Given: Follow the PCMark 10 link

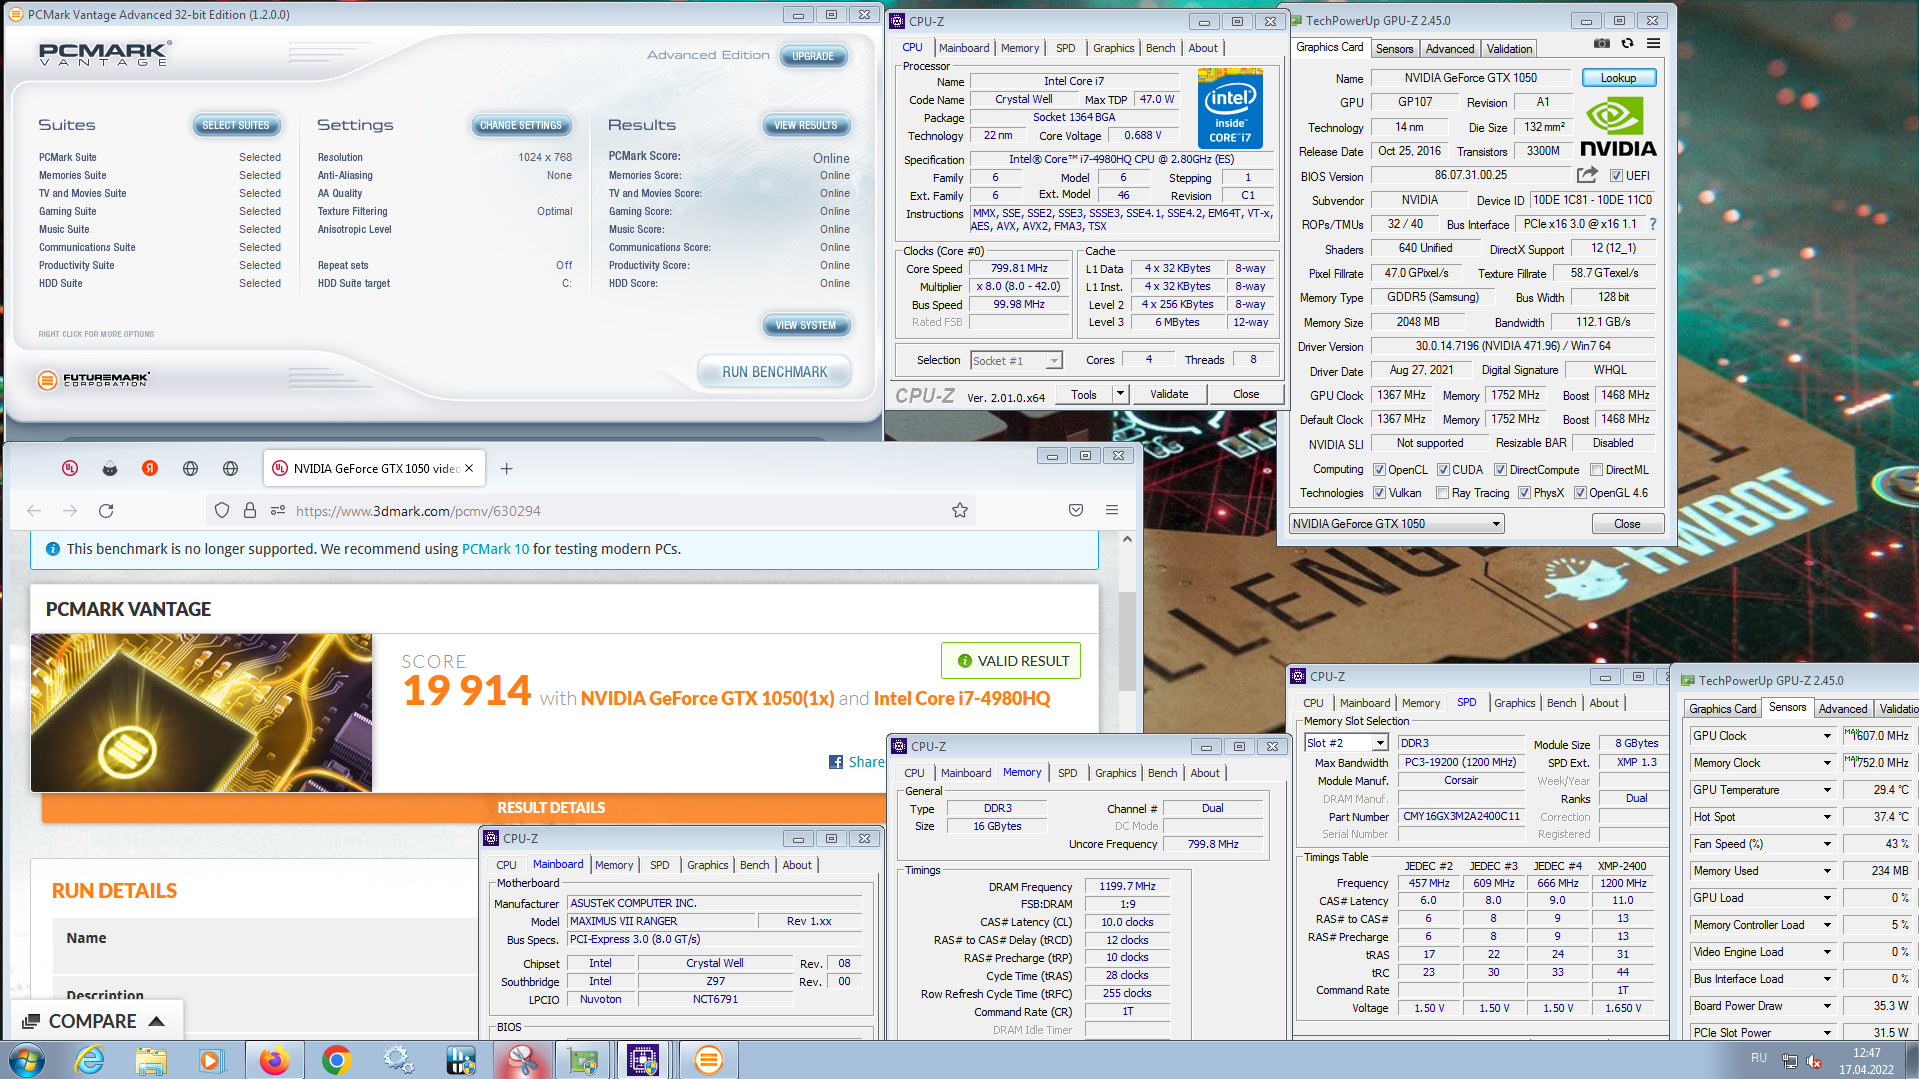Looking at the screenshot, I should tap(495, 549).
